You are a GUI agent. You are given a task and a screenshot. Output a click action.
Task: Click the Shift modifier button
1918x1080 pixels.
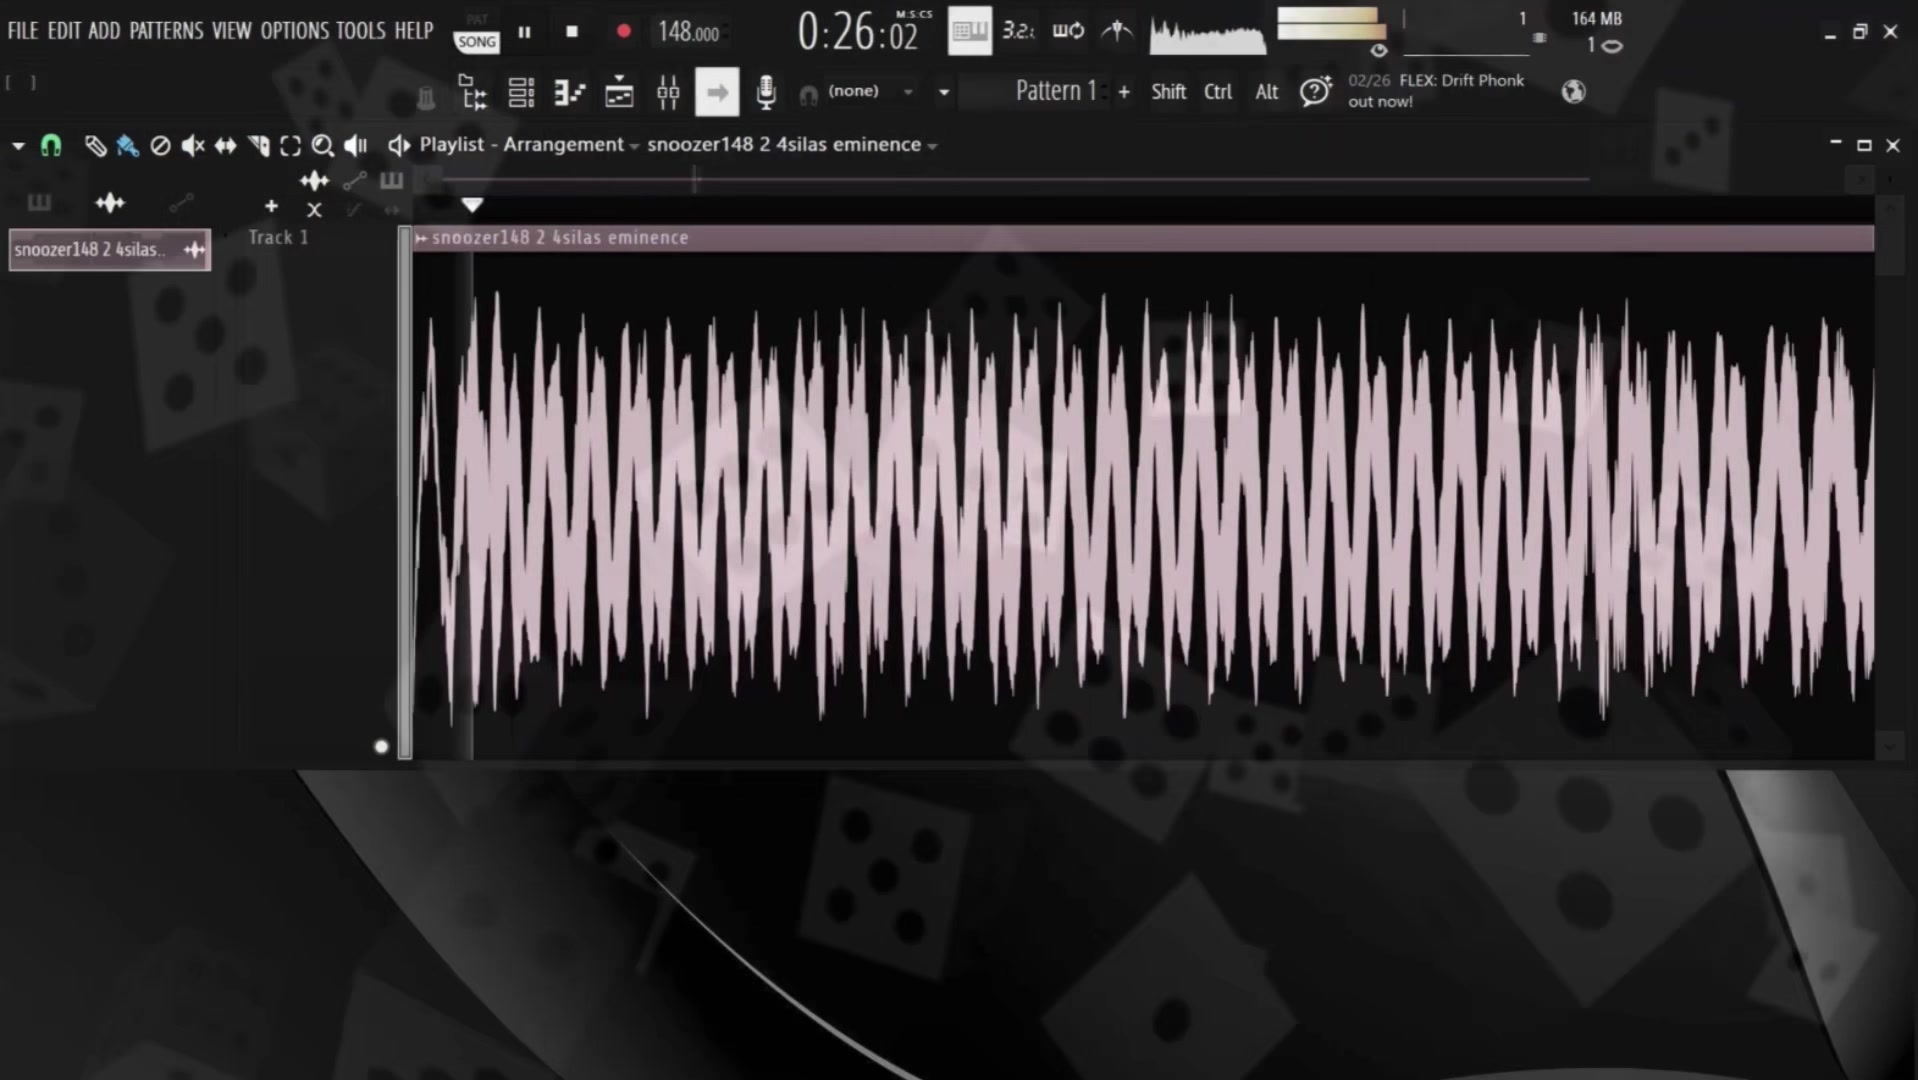click(1168, 92)
